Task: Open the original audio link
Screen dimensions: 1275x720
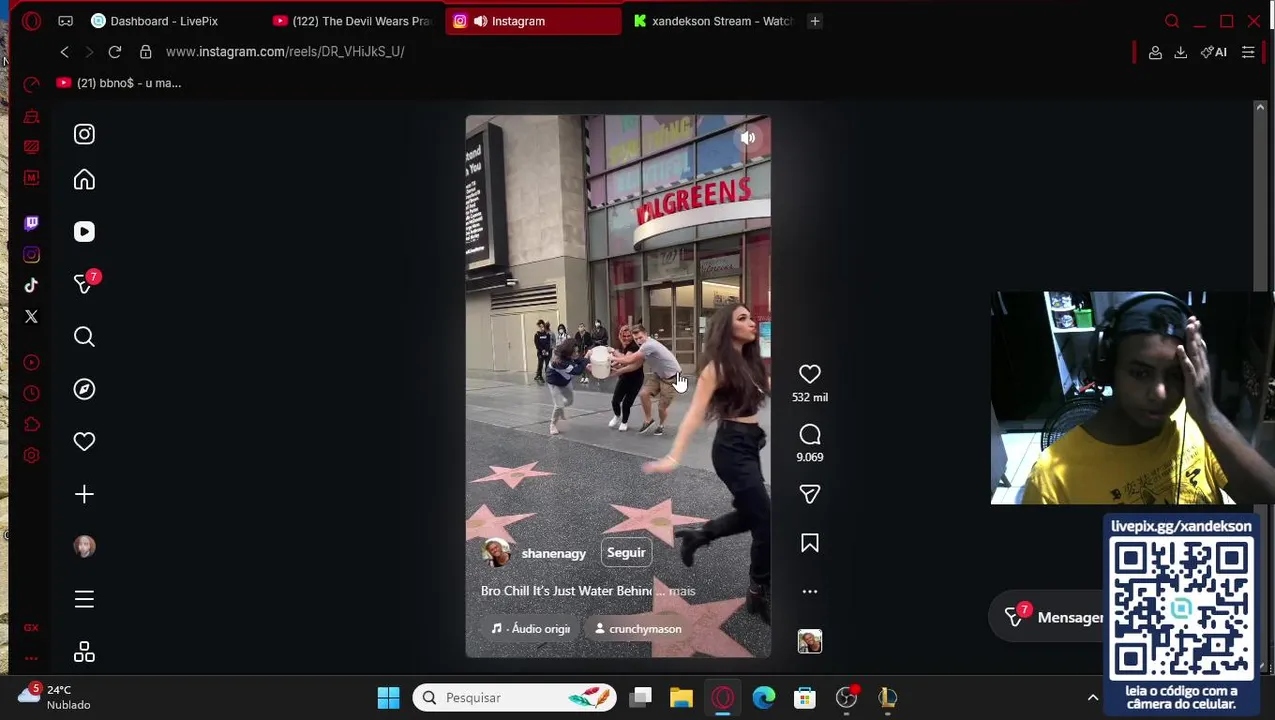Action: 531,629
